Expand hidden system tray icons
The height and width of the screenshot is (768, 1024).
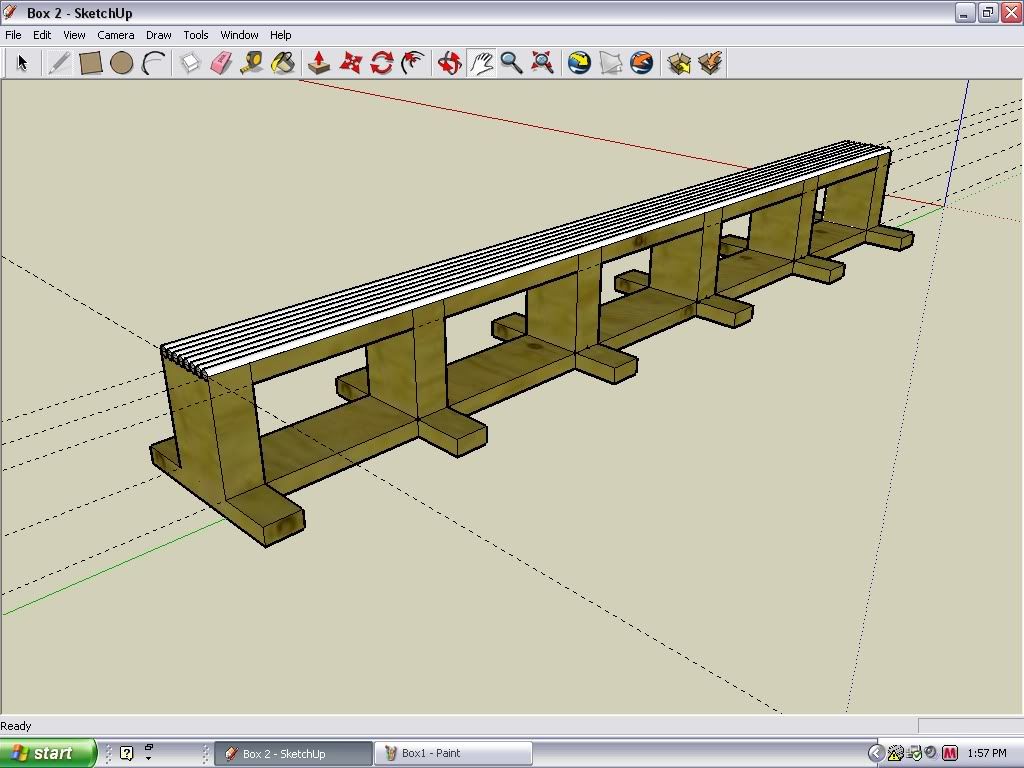pos(876,753)
